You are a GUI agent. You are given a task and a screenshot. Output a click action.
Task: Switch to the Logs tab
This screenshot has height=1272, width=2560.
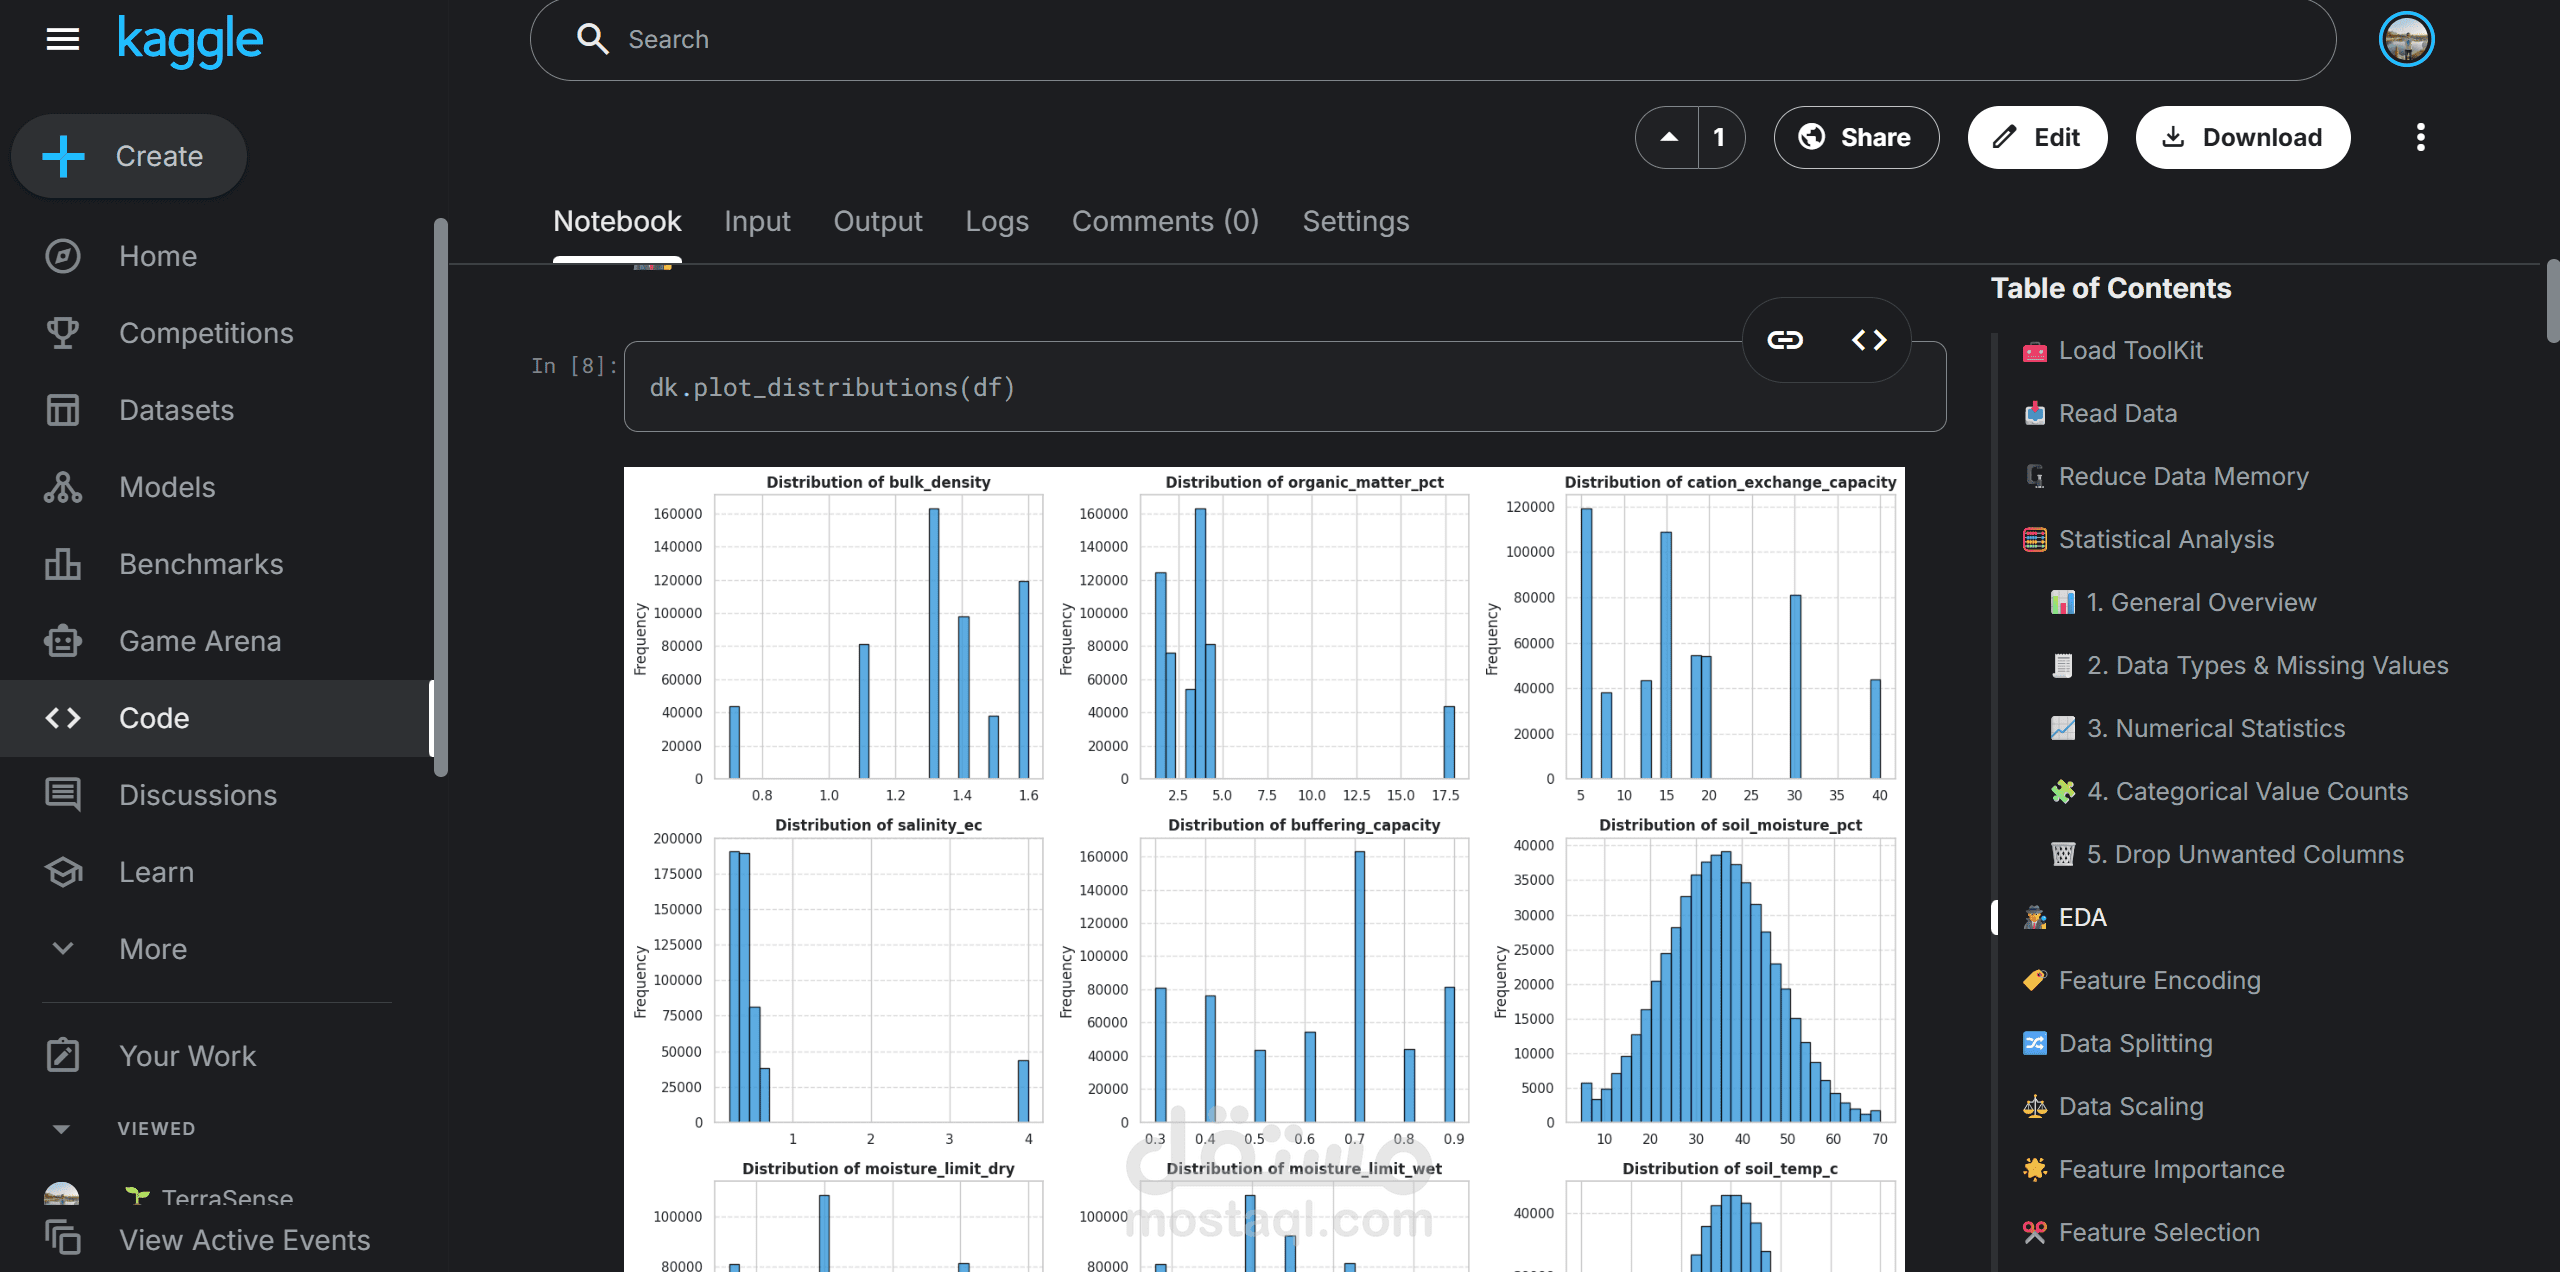996,221
